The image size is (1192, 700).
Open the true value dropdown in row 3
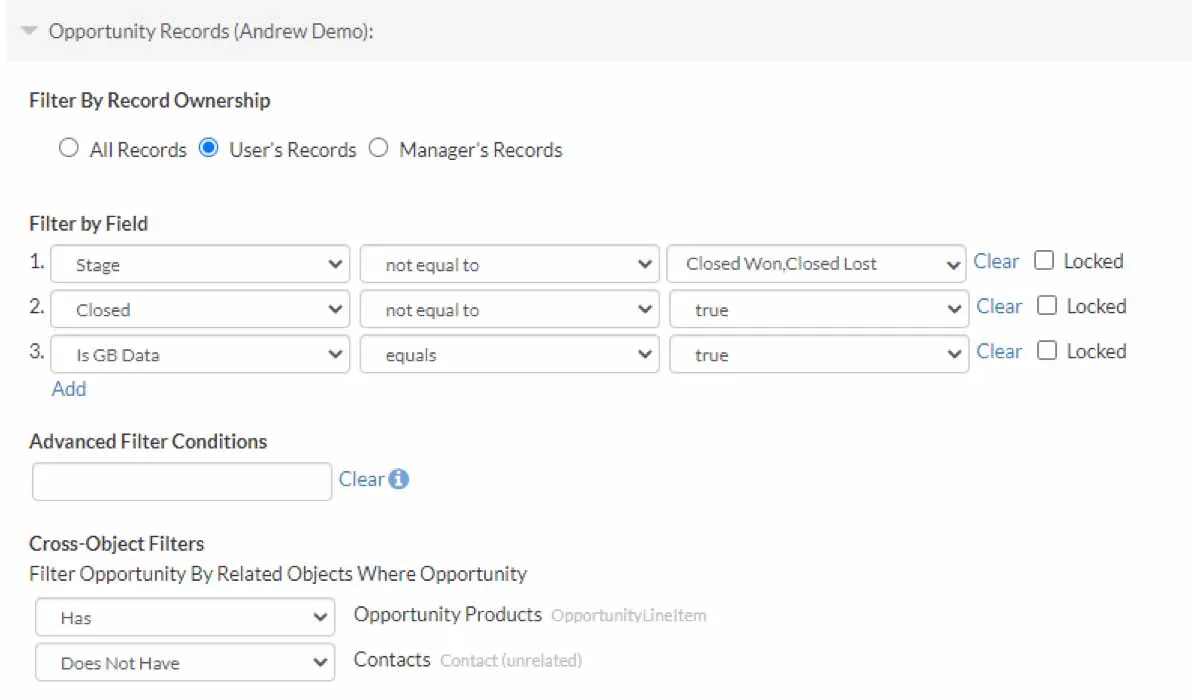point(819,353)
